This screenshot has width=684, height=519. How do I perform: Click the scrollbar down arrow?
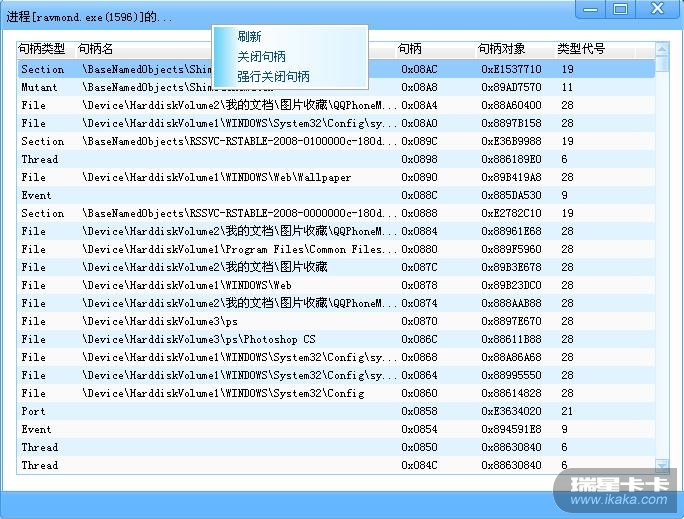pos(662,466)
